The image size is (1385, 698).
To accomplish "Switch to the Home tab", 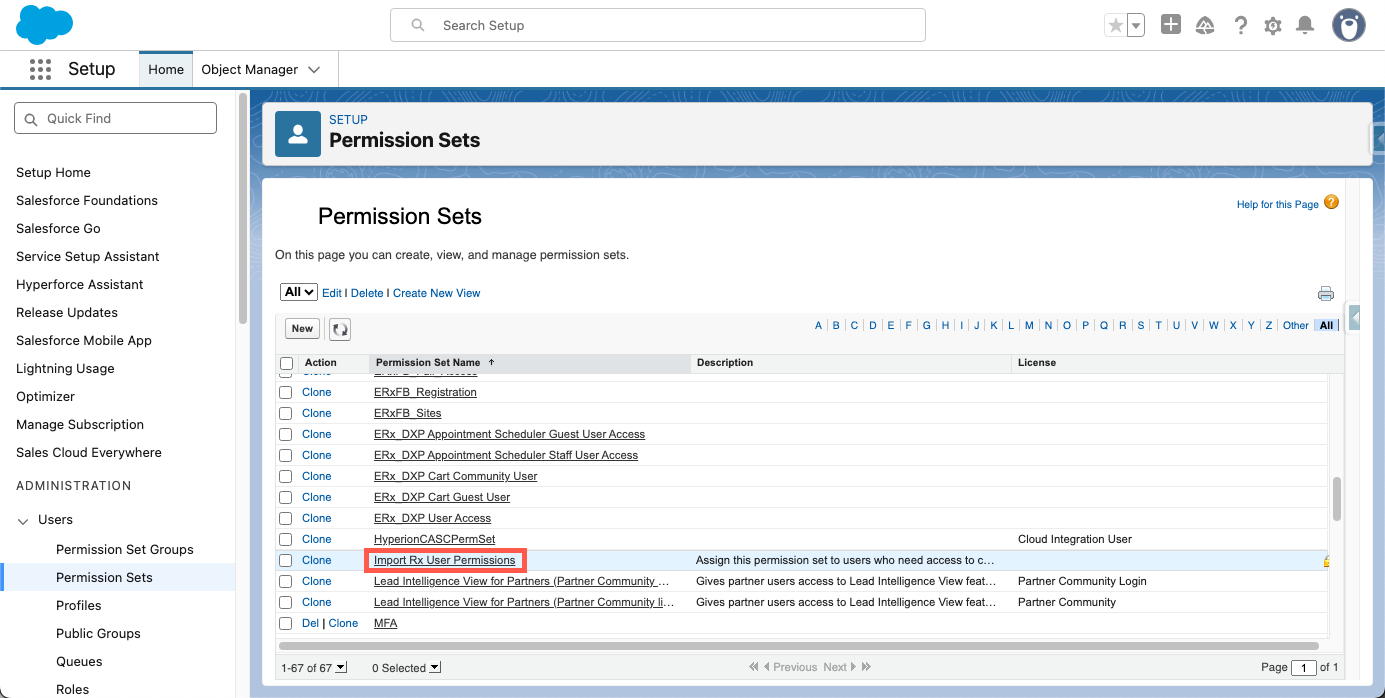I will 166,69.
